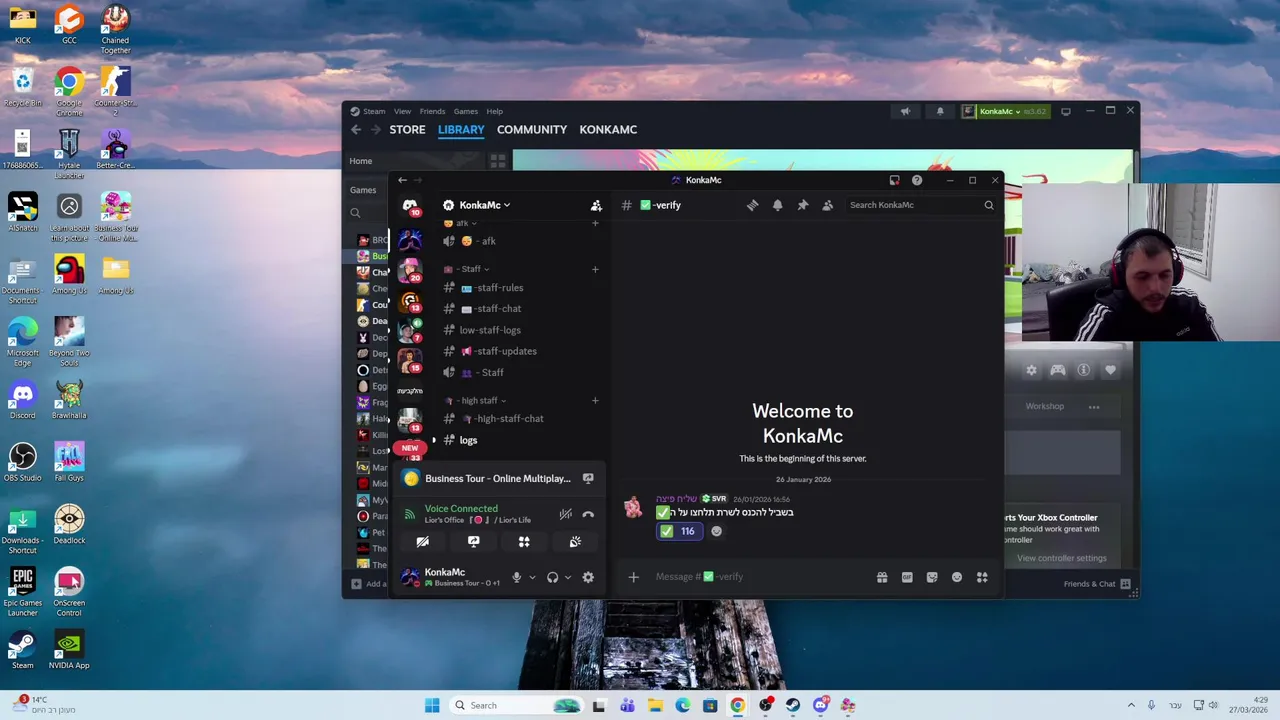
Task: Open Discord direct messages home icon
Action: pos(410,205)
